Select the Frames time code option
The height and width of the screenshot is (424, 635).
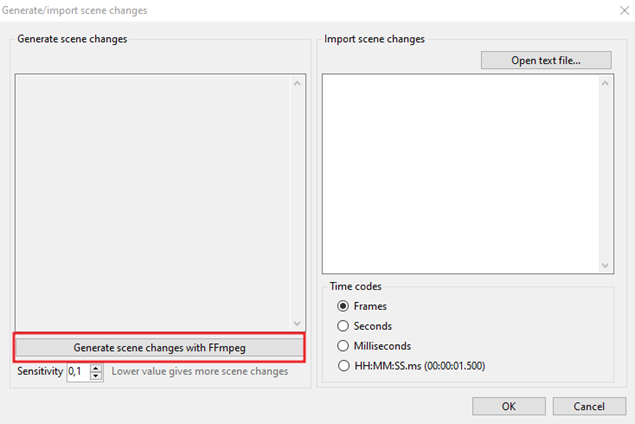pyautogui.click(x=362, y=306)
